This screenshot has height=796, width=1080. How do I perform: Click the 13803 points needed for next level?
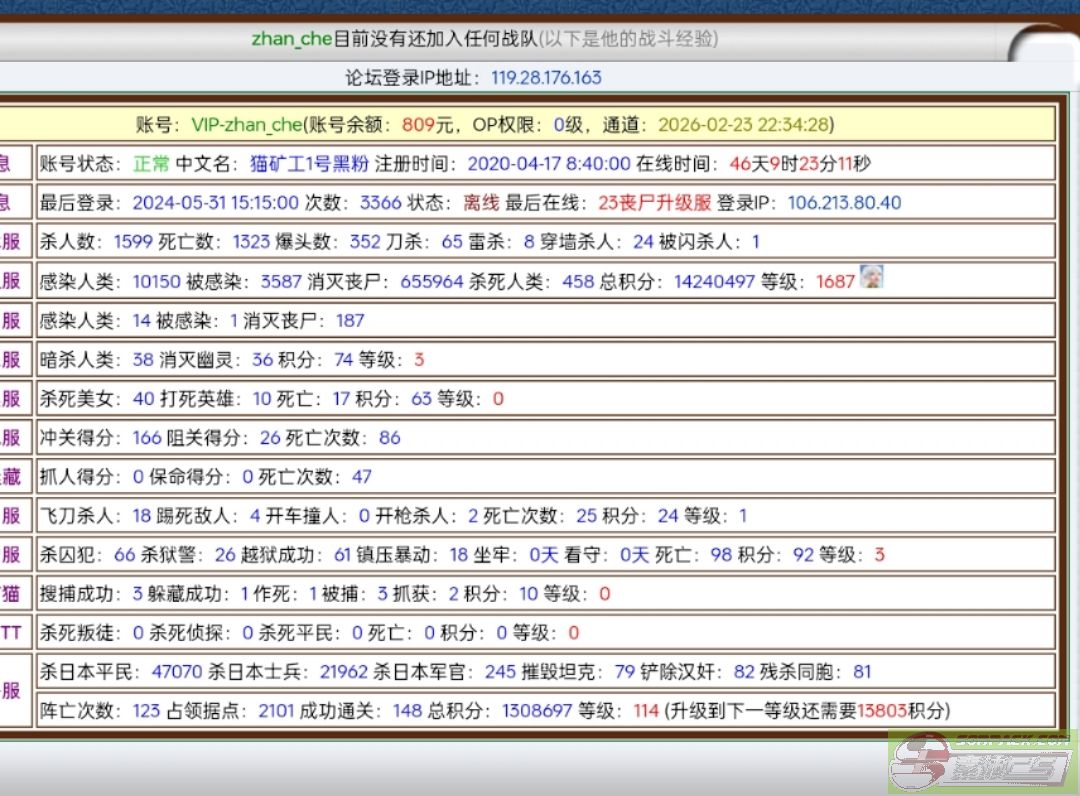[x=882, y=711]
